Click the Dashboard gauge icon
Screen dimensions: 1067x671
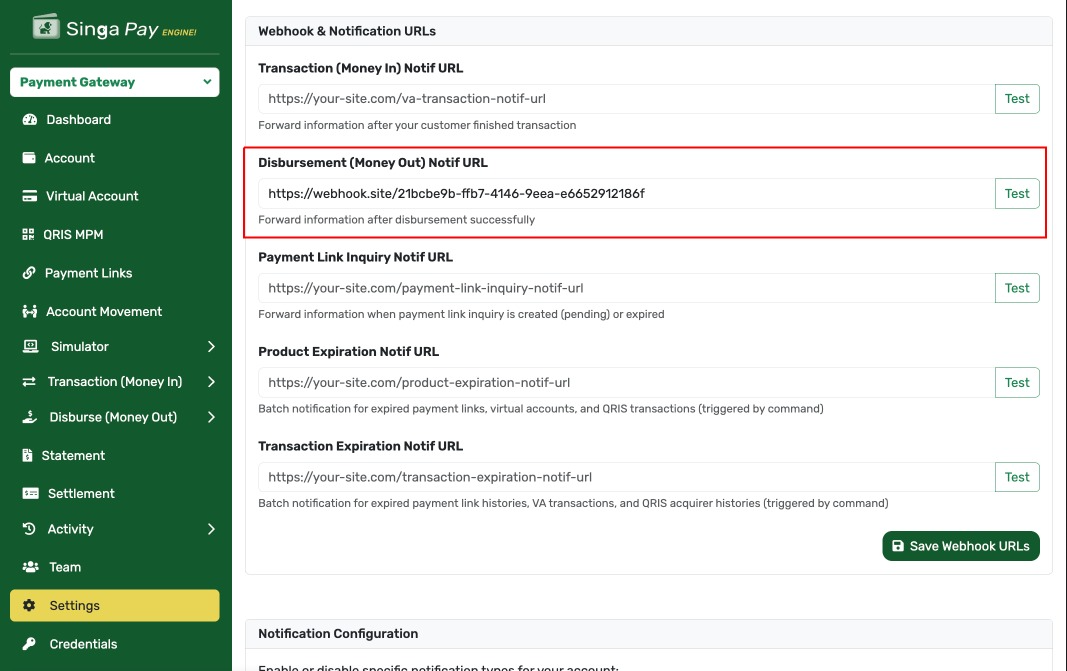(x=29, y=120)
